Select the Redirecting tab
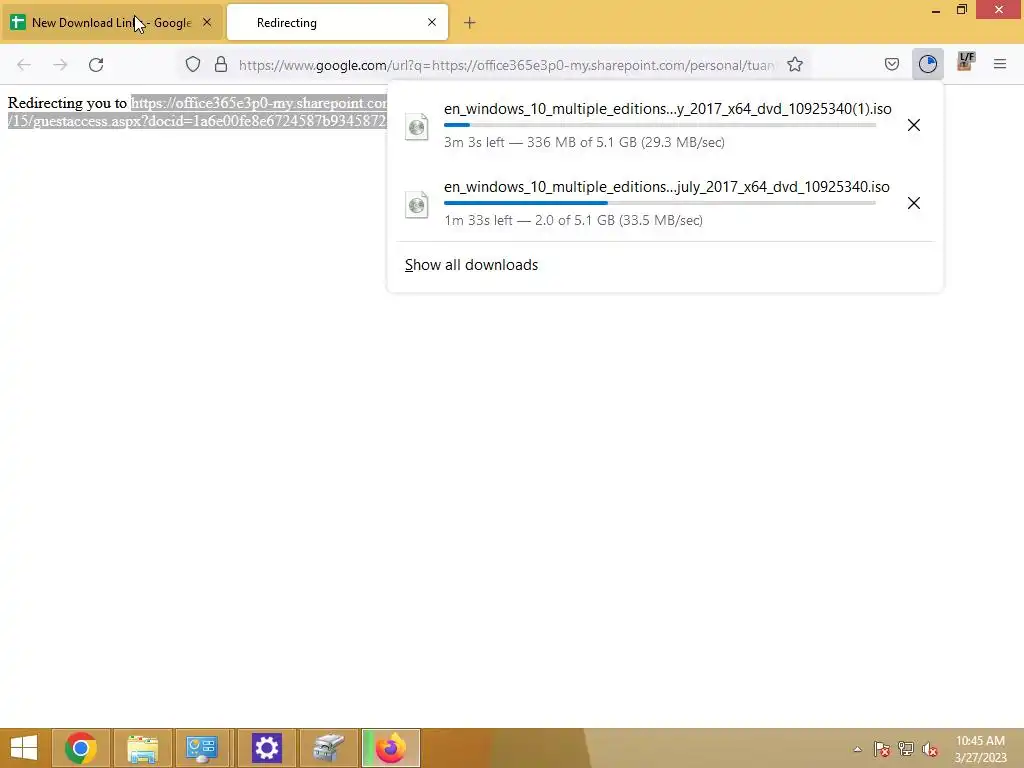Screen dimensions: 1024x768 337,22
